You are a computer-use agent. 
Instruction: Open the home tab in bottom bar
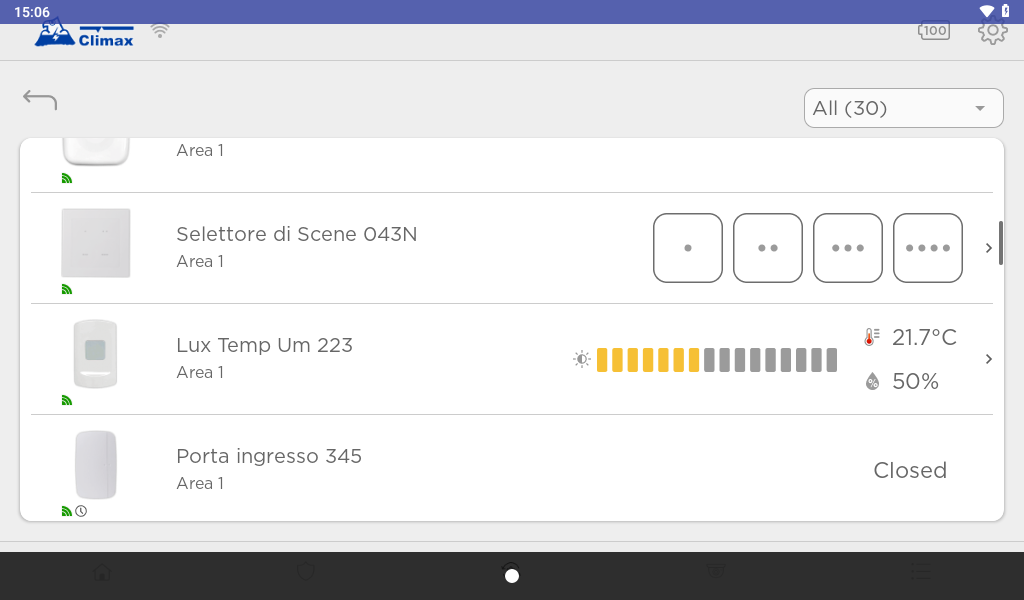(102, 573)
